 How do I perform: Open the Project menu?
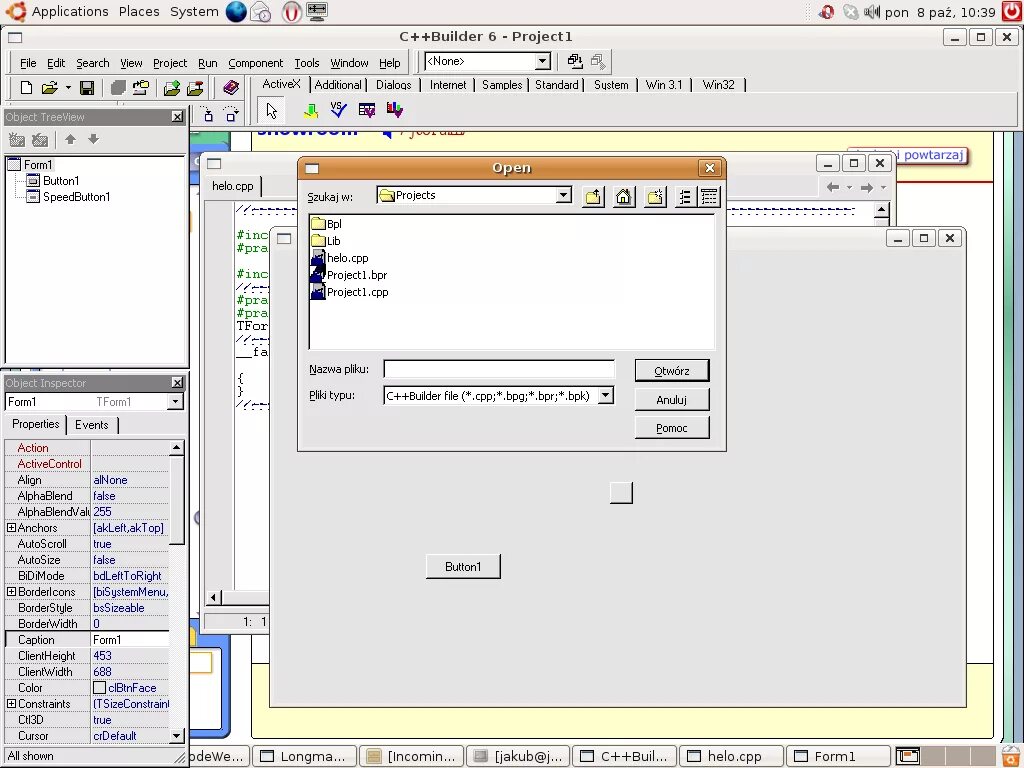(170, 63)
